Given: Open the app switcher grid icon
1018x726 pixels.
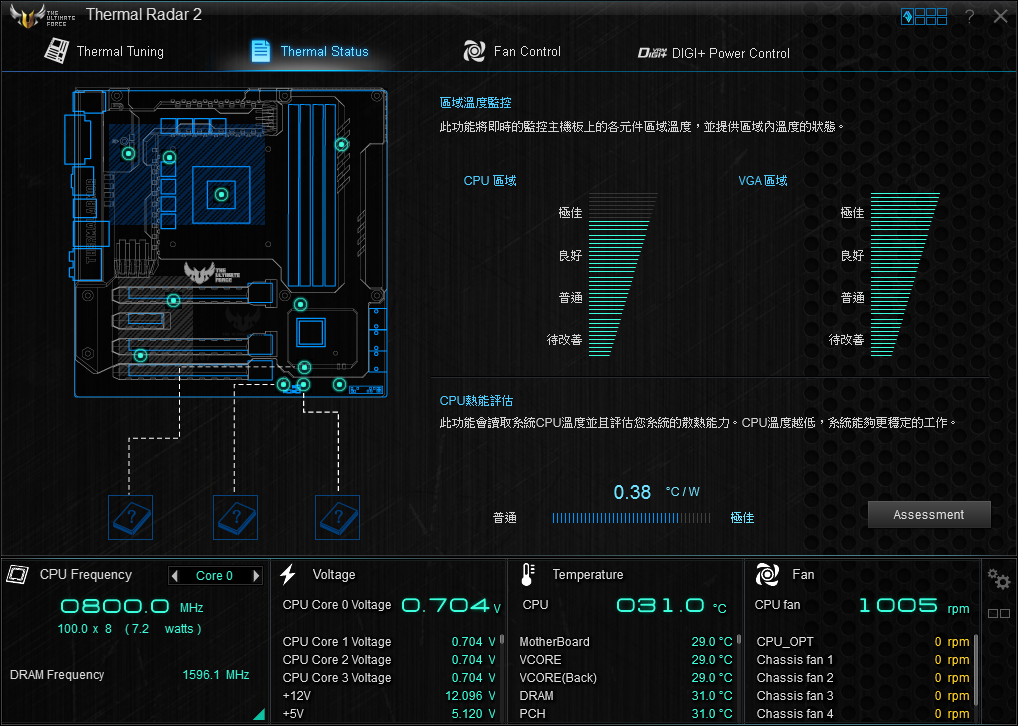Looking at the screenshot, I should pyautogui.click(x=923, y=16).
